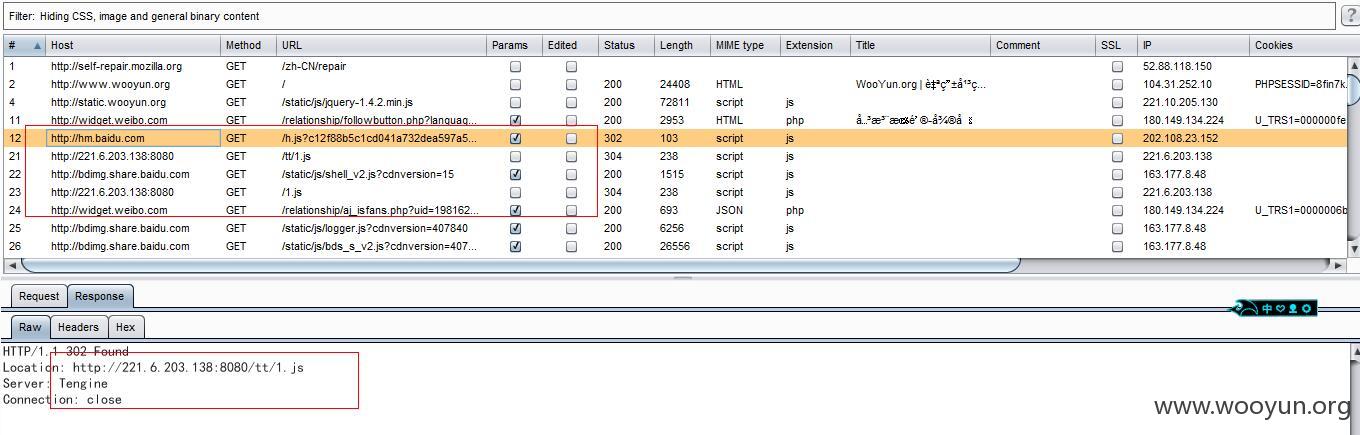1360x435 pixels.
Task: Switch to the Request tab
Action: tap(39, 296)
